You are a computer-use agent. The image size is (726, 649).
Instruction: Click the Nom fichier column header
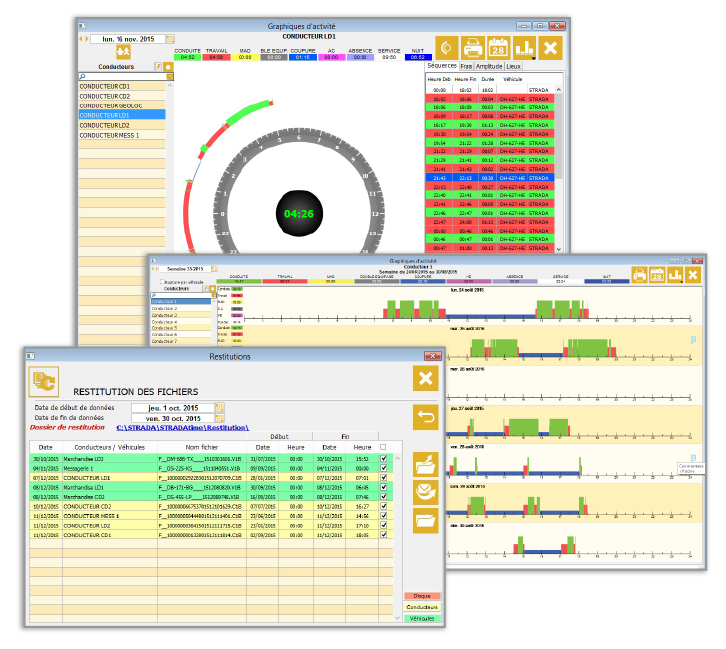(202, 447)
